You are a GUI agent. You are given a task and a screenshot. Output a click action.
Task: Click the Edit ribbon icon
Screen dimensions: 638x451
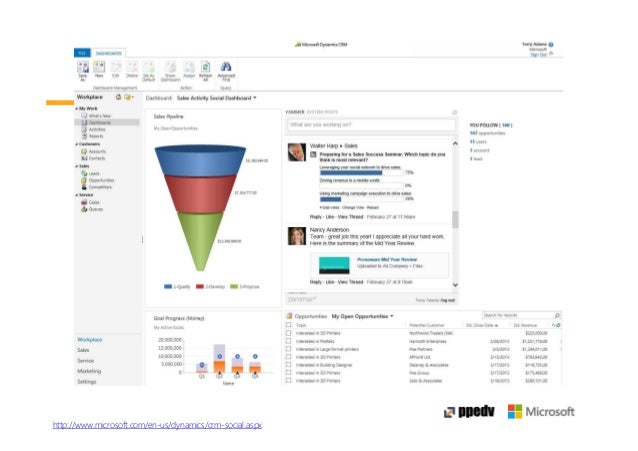pyautogui.click(x=116, y=67)
